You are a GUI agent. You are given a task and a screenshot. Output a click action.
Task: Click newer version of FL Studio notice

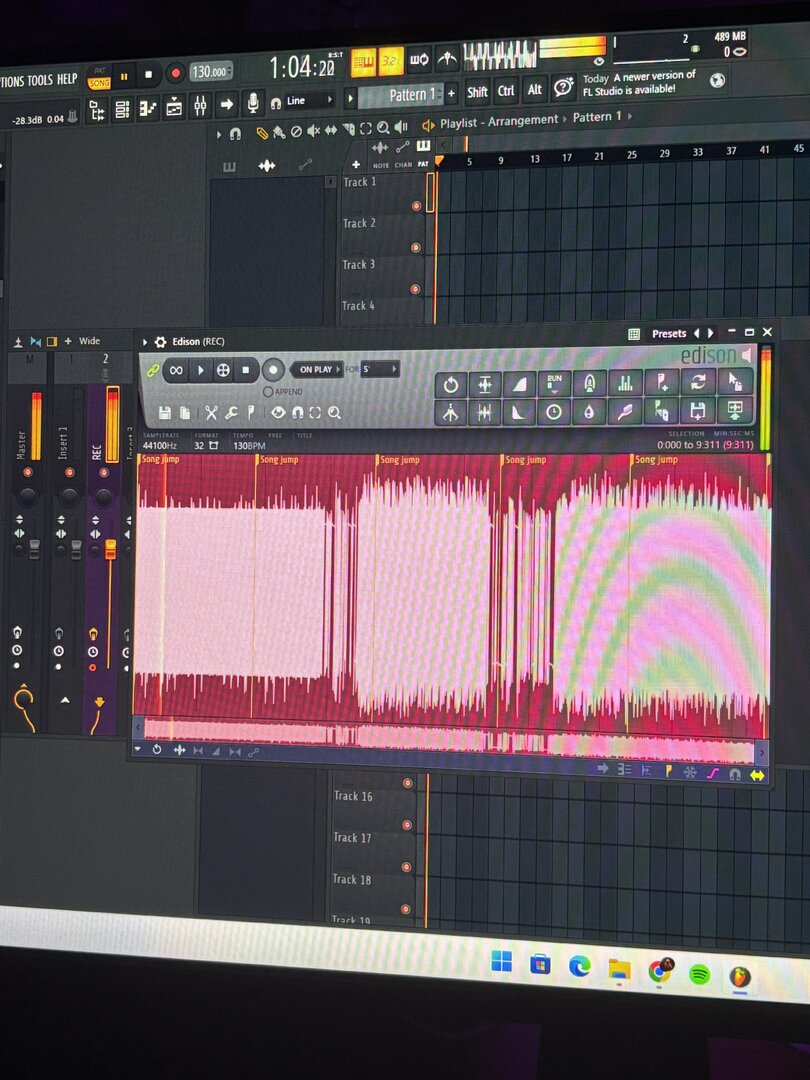pyautogui.click(x=638, y=83)
